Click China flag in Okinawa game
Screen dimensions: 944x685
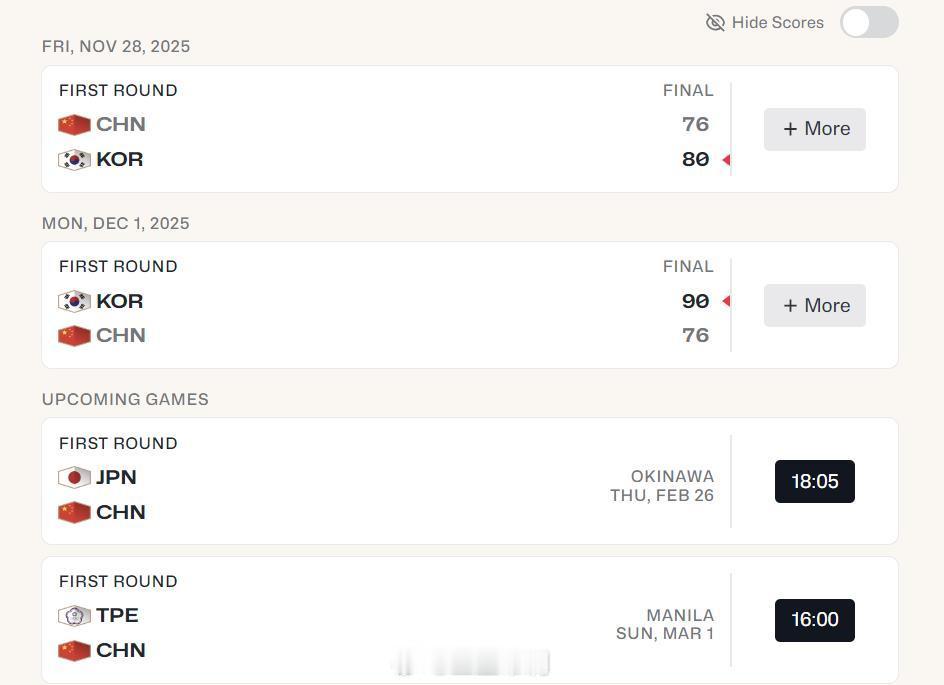(74, 512)
